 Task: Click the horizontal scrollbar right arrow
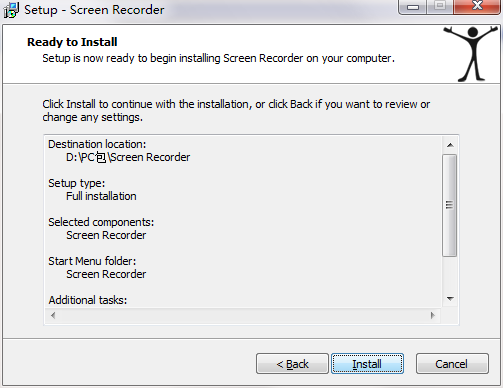(x=433, y=315)
